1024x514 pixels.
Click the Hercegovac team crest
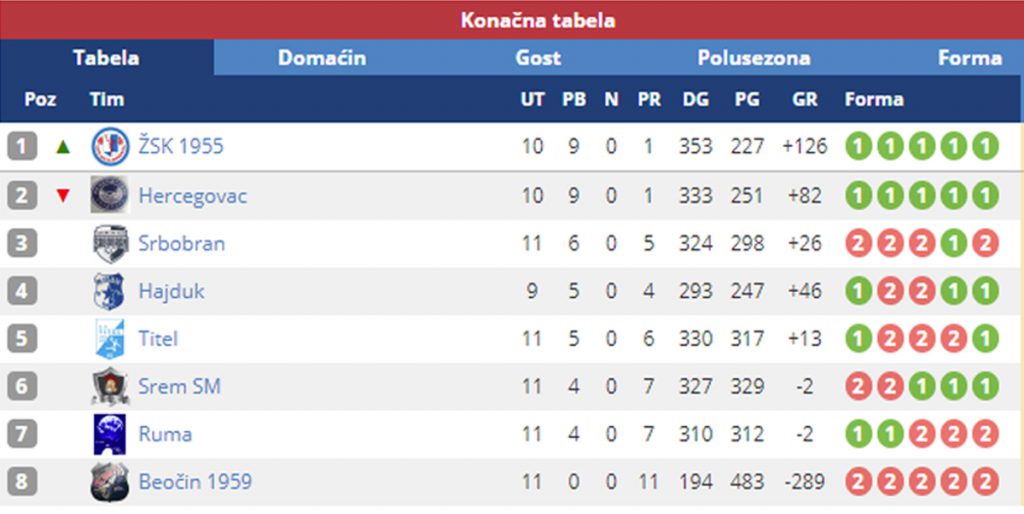pyautogui.click(x=110, y=195)
